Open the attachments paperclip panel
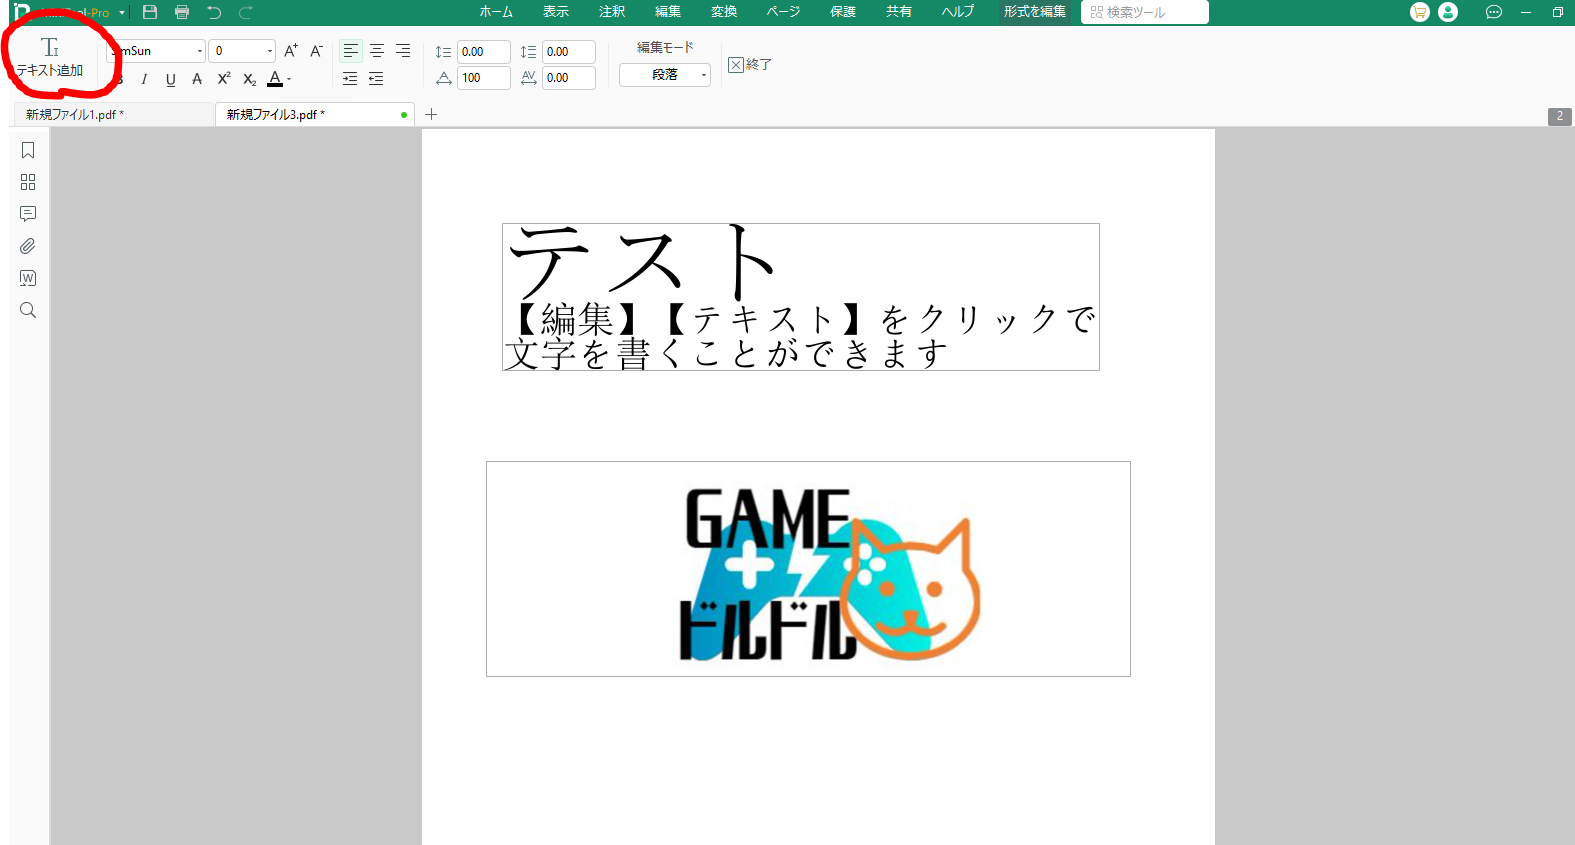The height and width of the screenshot is (845, 1575). point(28,246)
